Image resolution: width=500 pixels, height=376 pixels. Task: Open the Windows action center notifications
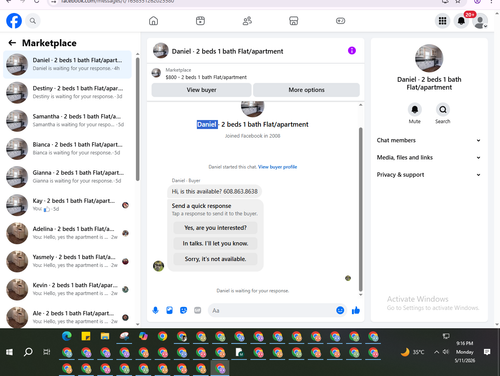[487, 352]
